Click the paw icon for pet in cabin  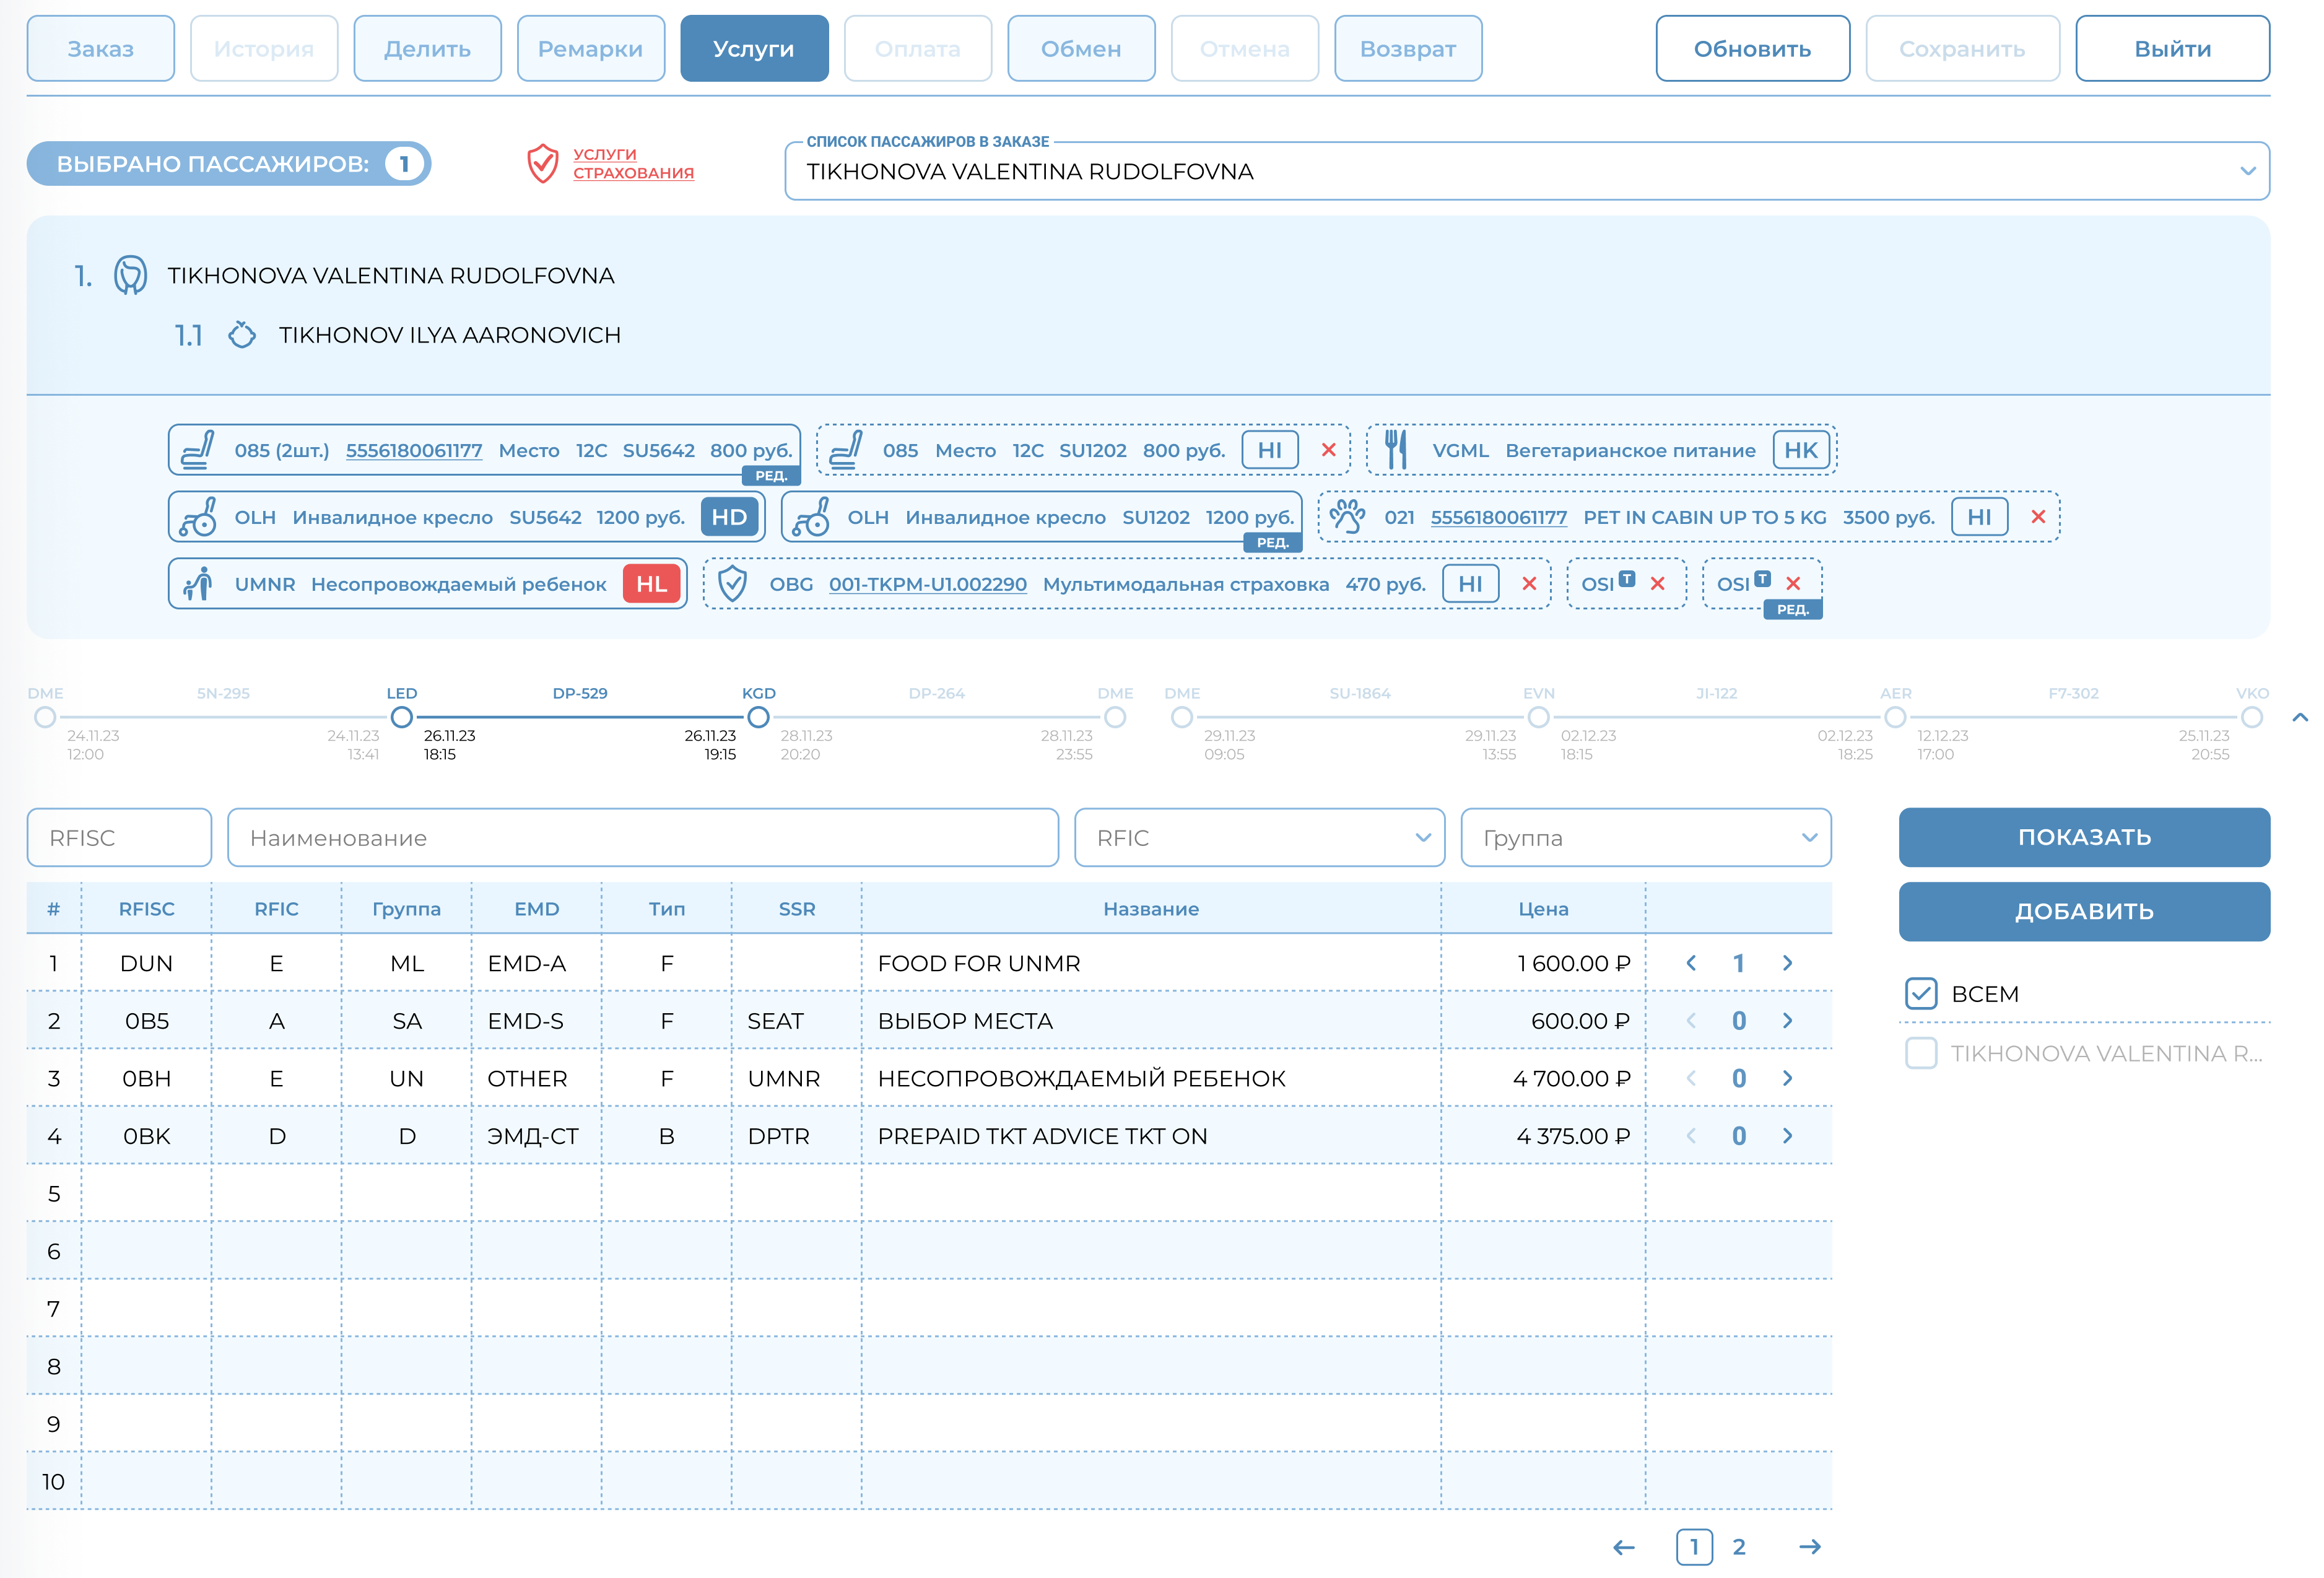[1347, 517]
